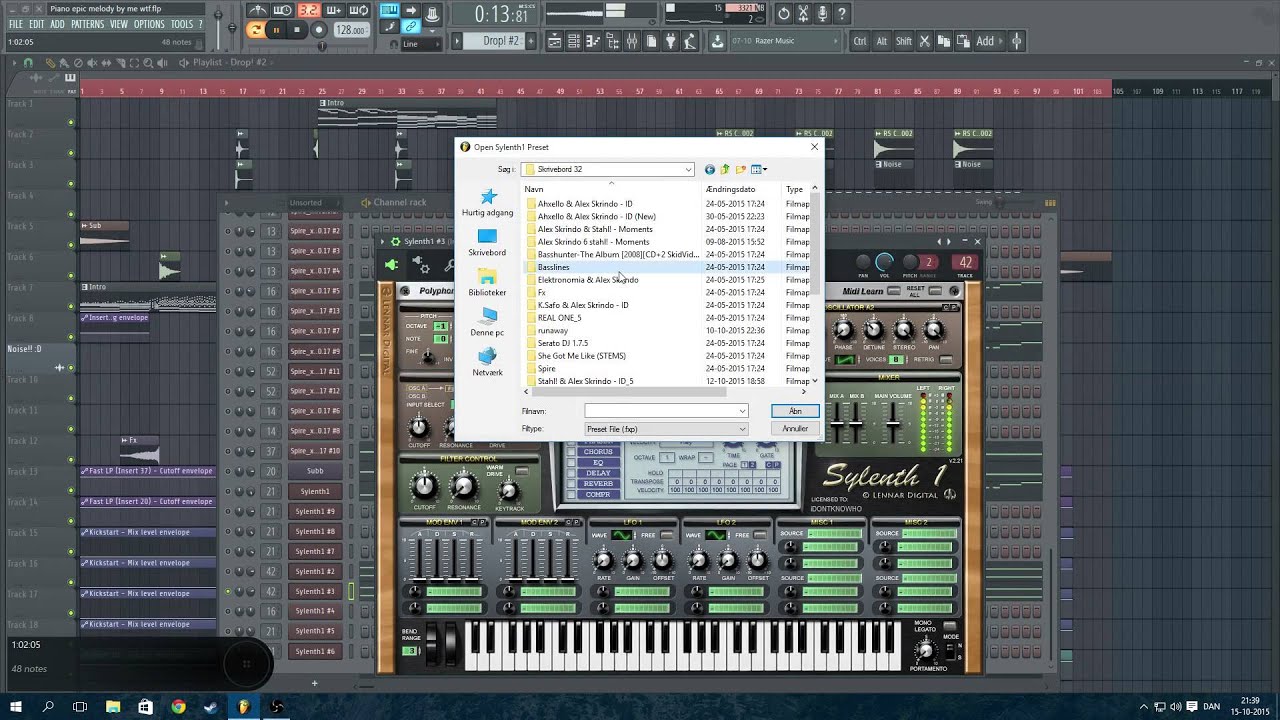Select the runaway folder
This screenshot has width=1280, height=720.
[x=552, y=331]
